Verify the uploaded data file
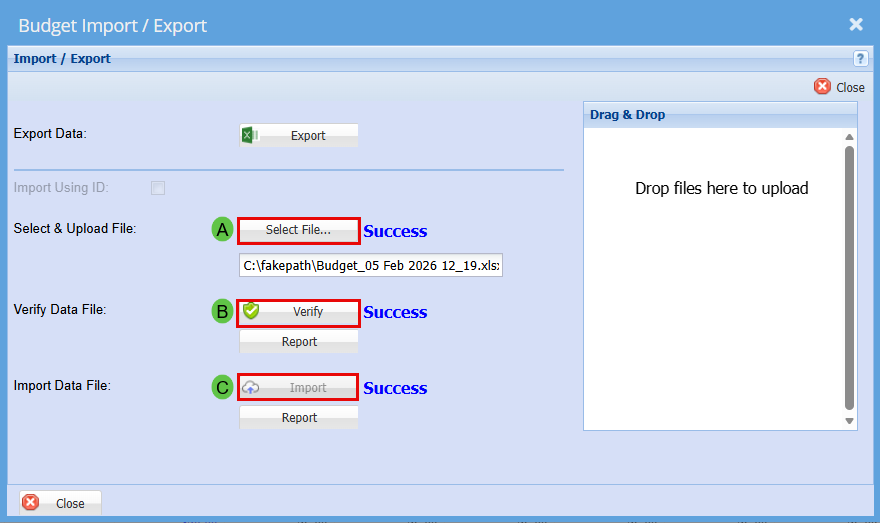 [299, 313]
